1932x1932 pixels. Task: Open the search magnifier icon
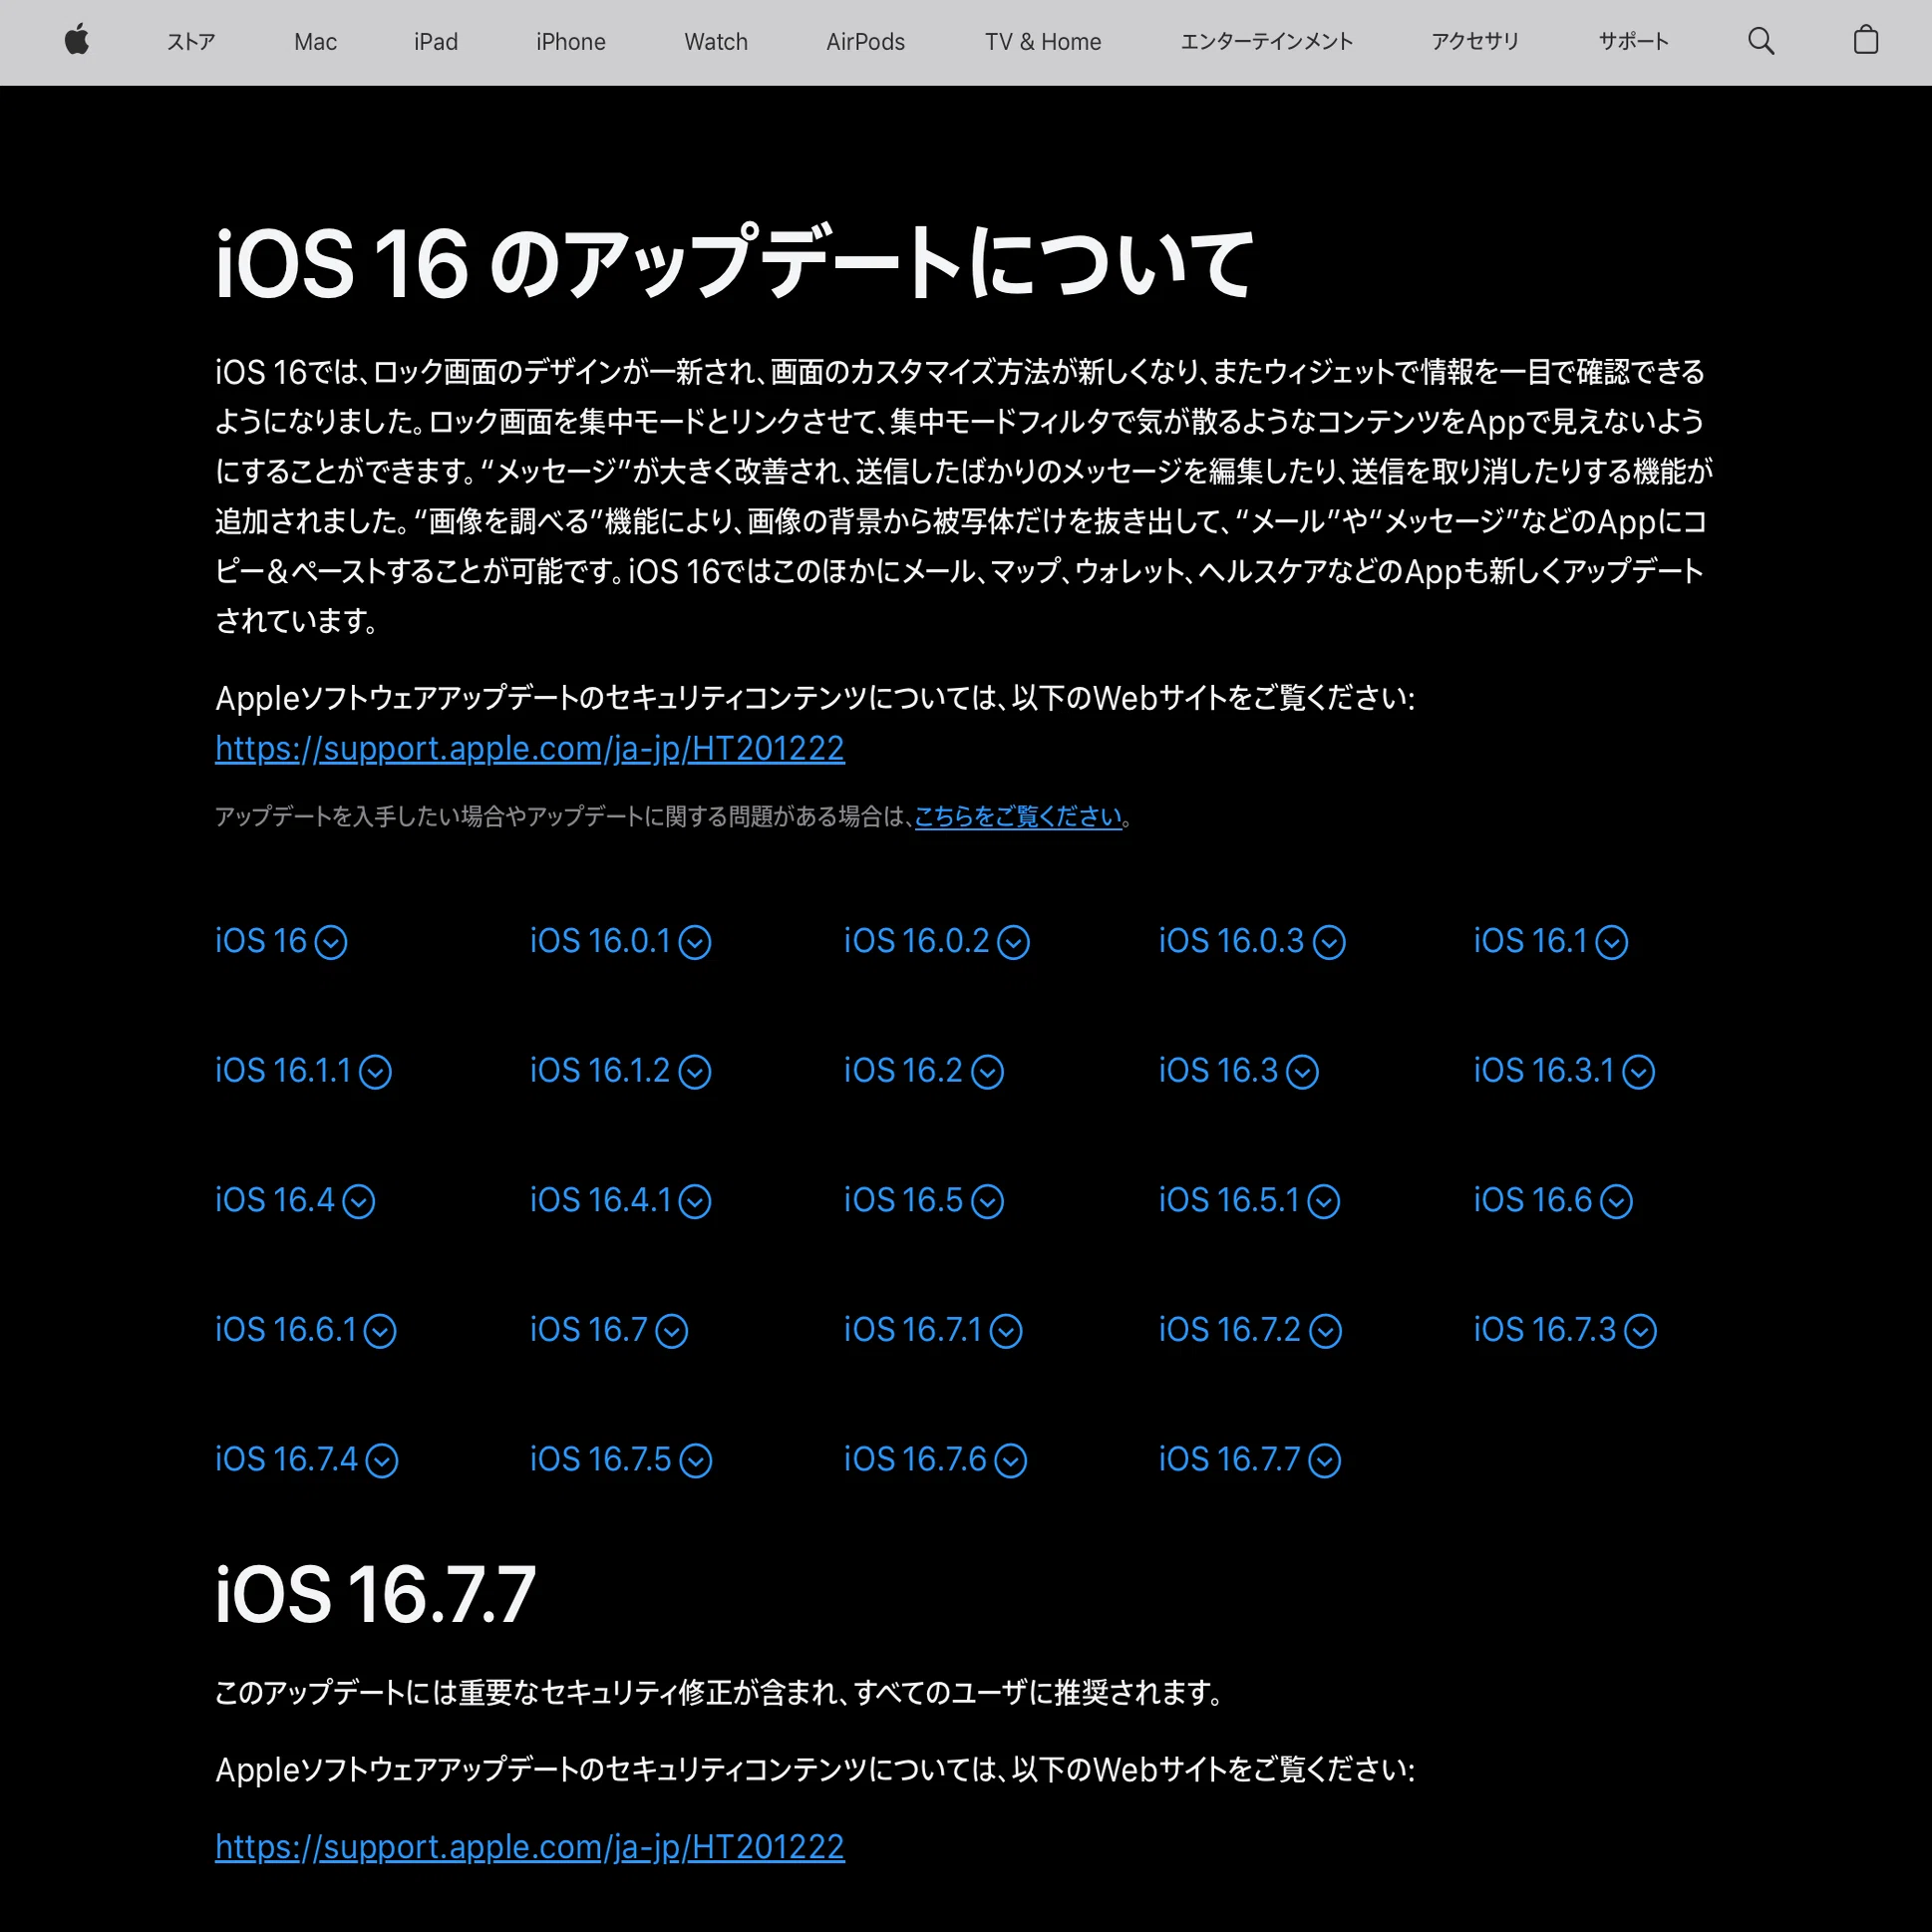point(1760,41)
